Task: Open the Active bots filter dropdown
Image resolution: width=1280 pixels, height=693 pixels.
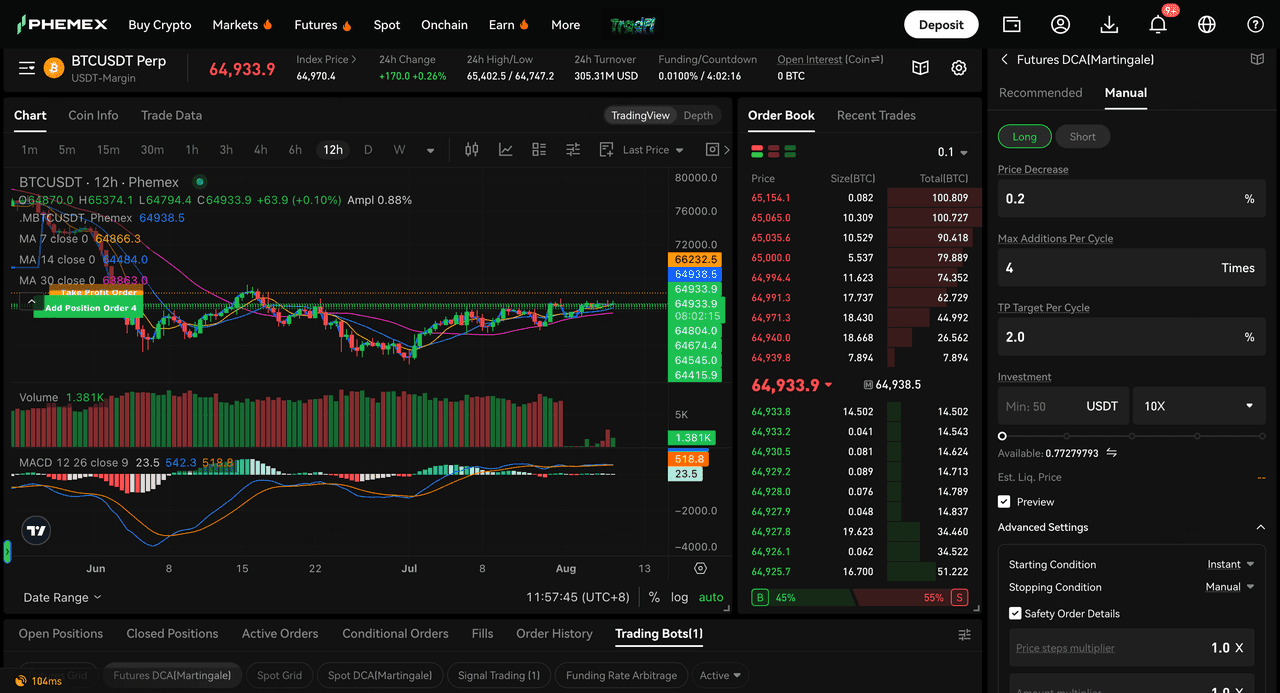Action: tap(721, 675)
